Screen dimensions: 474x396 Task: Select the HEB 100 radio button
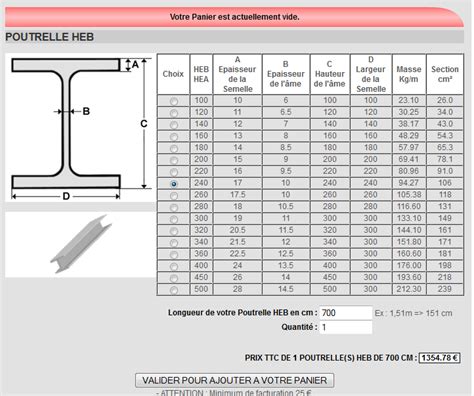pyautogui.click(x=174, y=101)
